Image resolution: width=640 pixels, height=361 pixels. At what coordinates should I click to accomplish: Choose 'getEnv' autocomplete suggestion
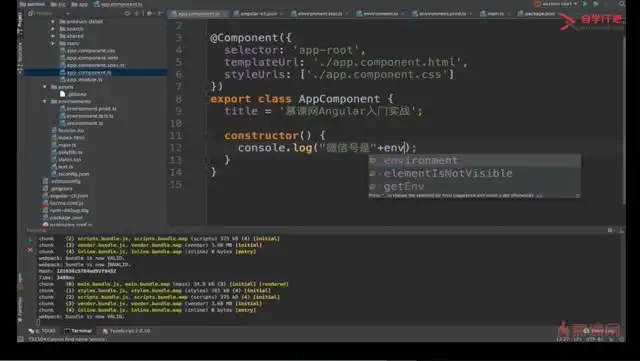[474, 186]
